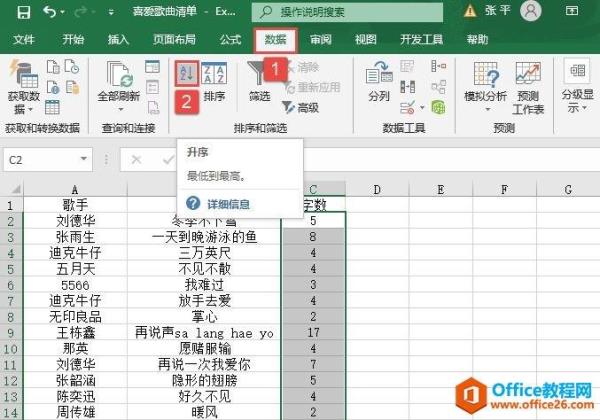
Task: Click into the 操作说明搜索 search box
Action: pos(347,12)
